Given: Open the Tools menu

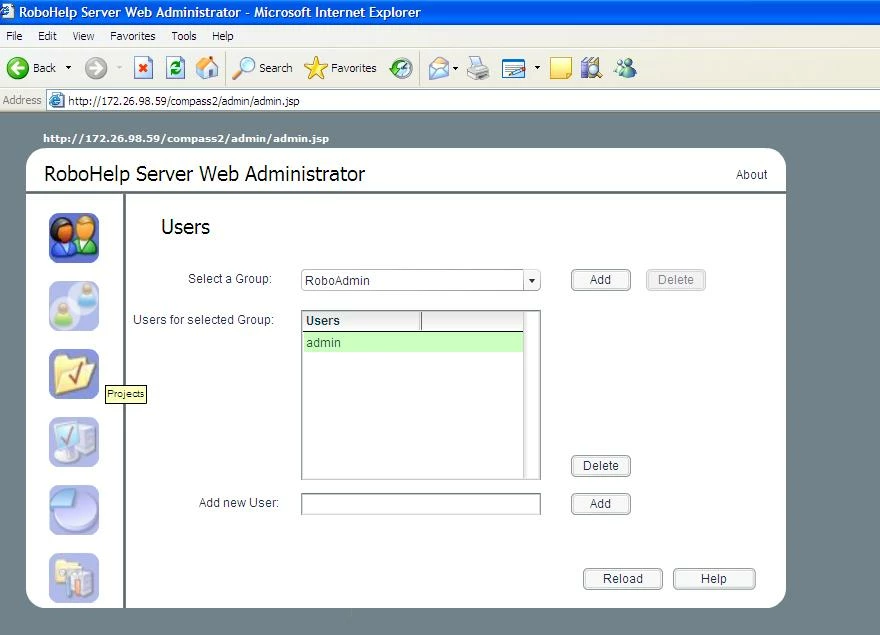Looking at the screenshot, I should (x=184, y=36).
